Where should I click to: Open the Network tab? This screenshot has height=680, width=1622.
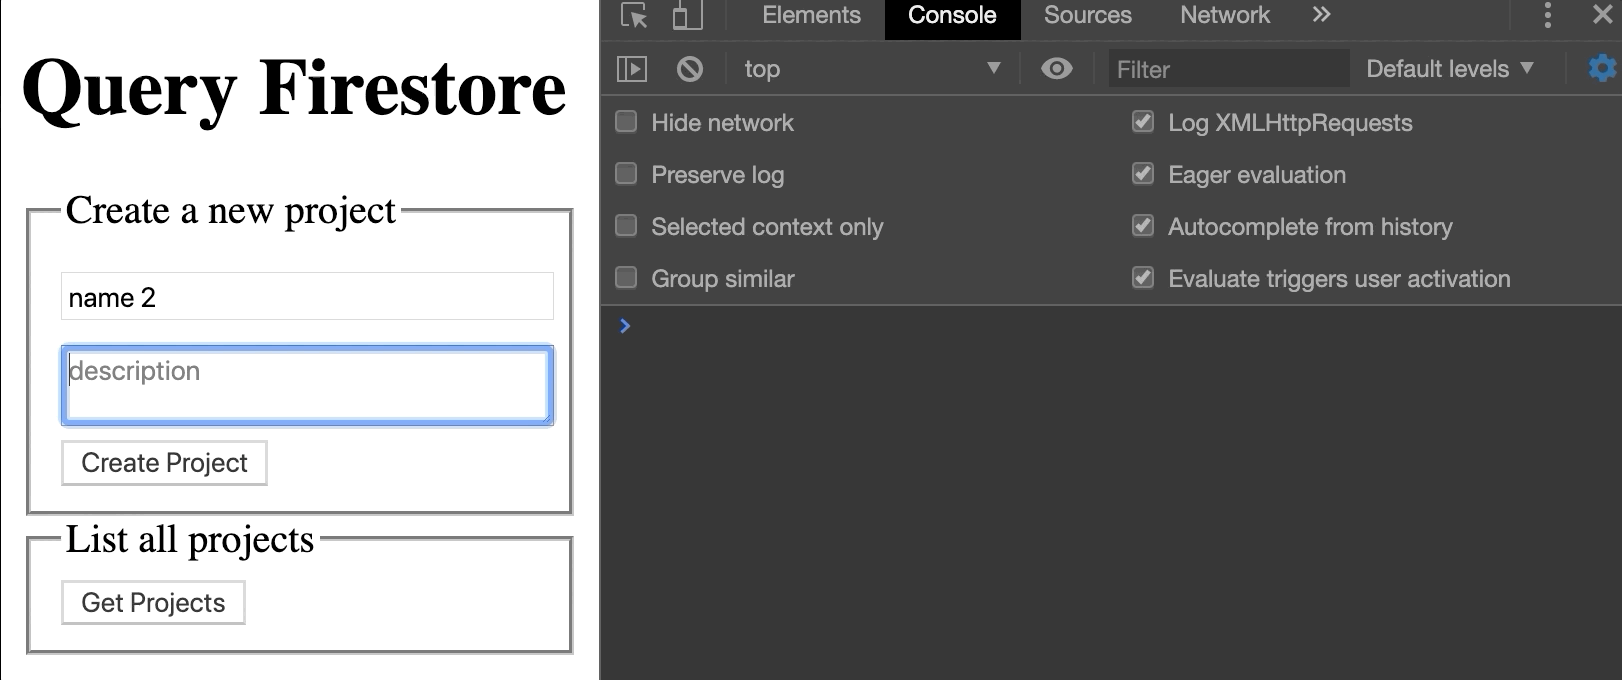coord(1225,15)
